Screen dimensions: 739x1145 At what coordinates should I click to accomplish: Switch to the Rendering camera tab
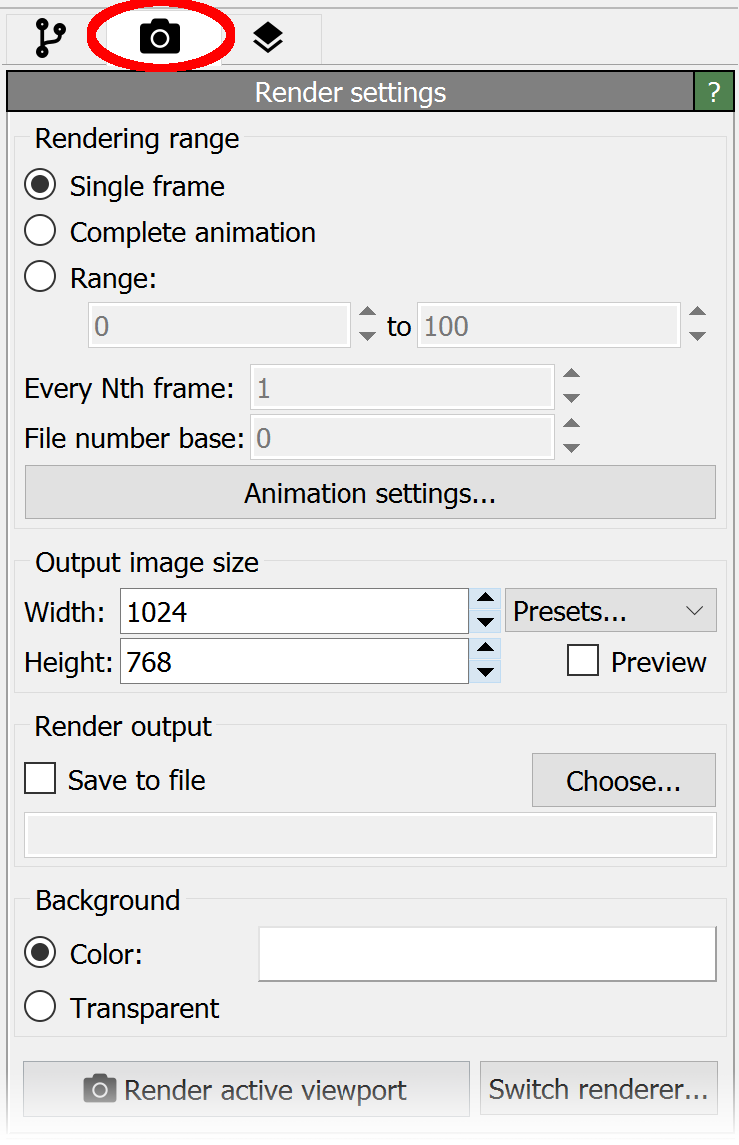(160, 38)
